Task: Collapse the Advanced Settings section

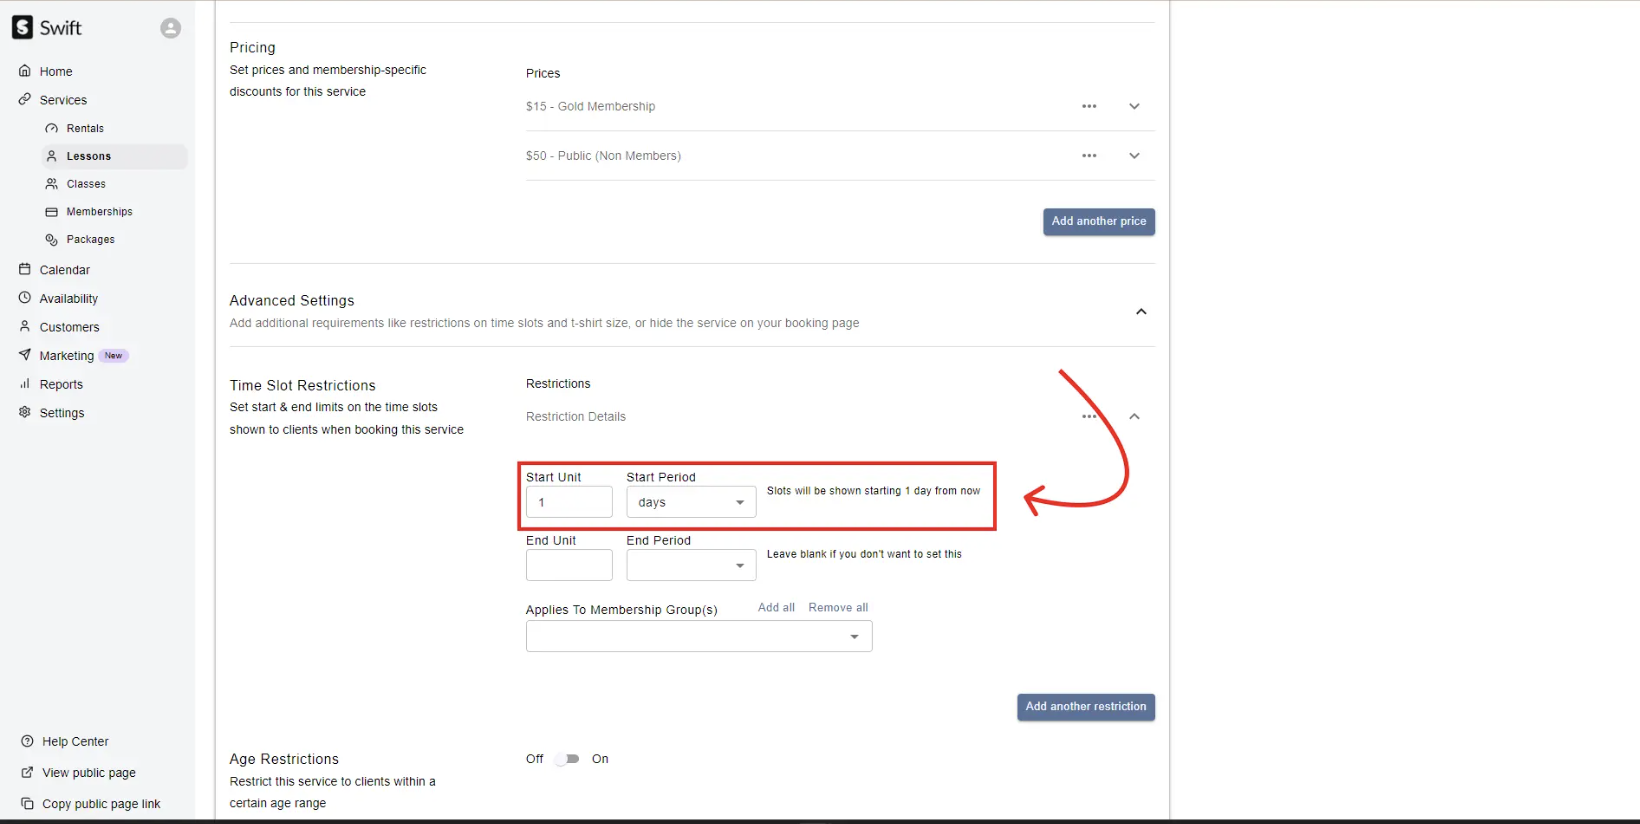Action: [x=1141, y=312]
